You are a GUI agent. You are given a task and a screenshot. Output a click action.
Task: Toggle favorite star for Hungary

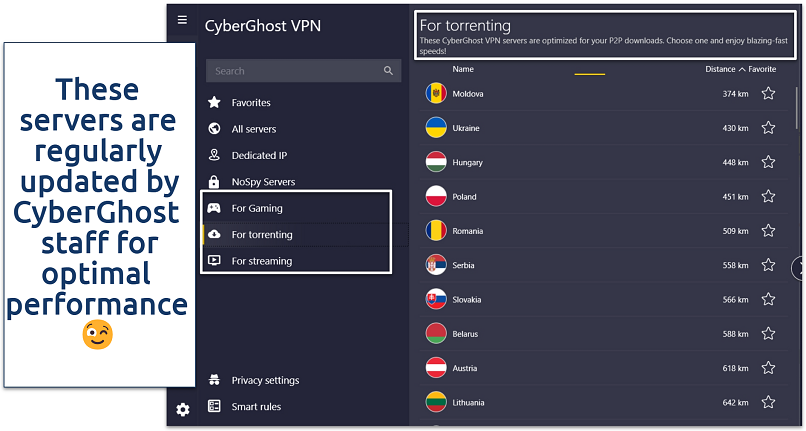[768, 162]
